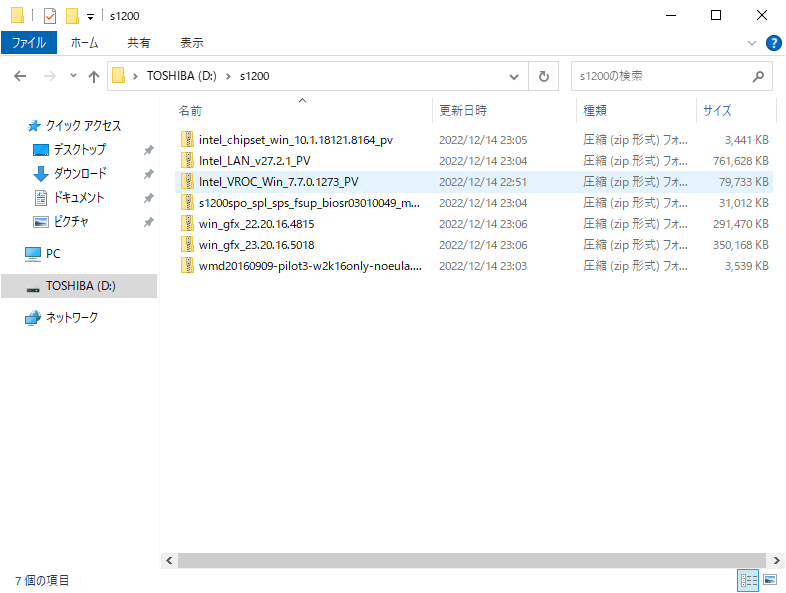Switch to details view in status bar
Viewport: 786px width, 593px height.
748,580
